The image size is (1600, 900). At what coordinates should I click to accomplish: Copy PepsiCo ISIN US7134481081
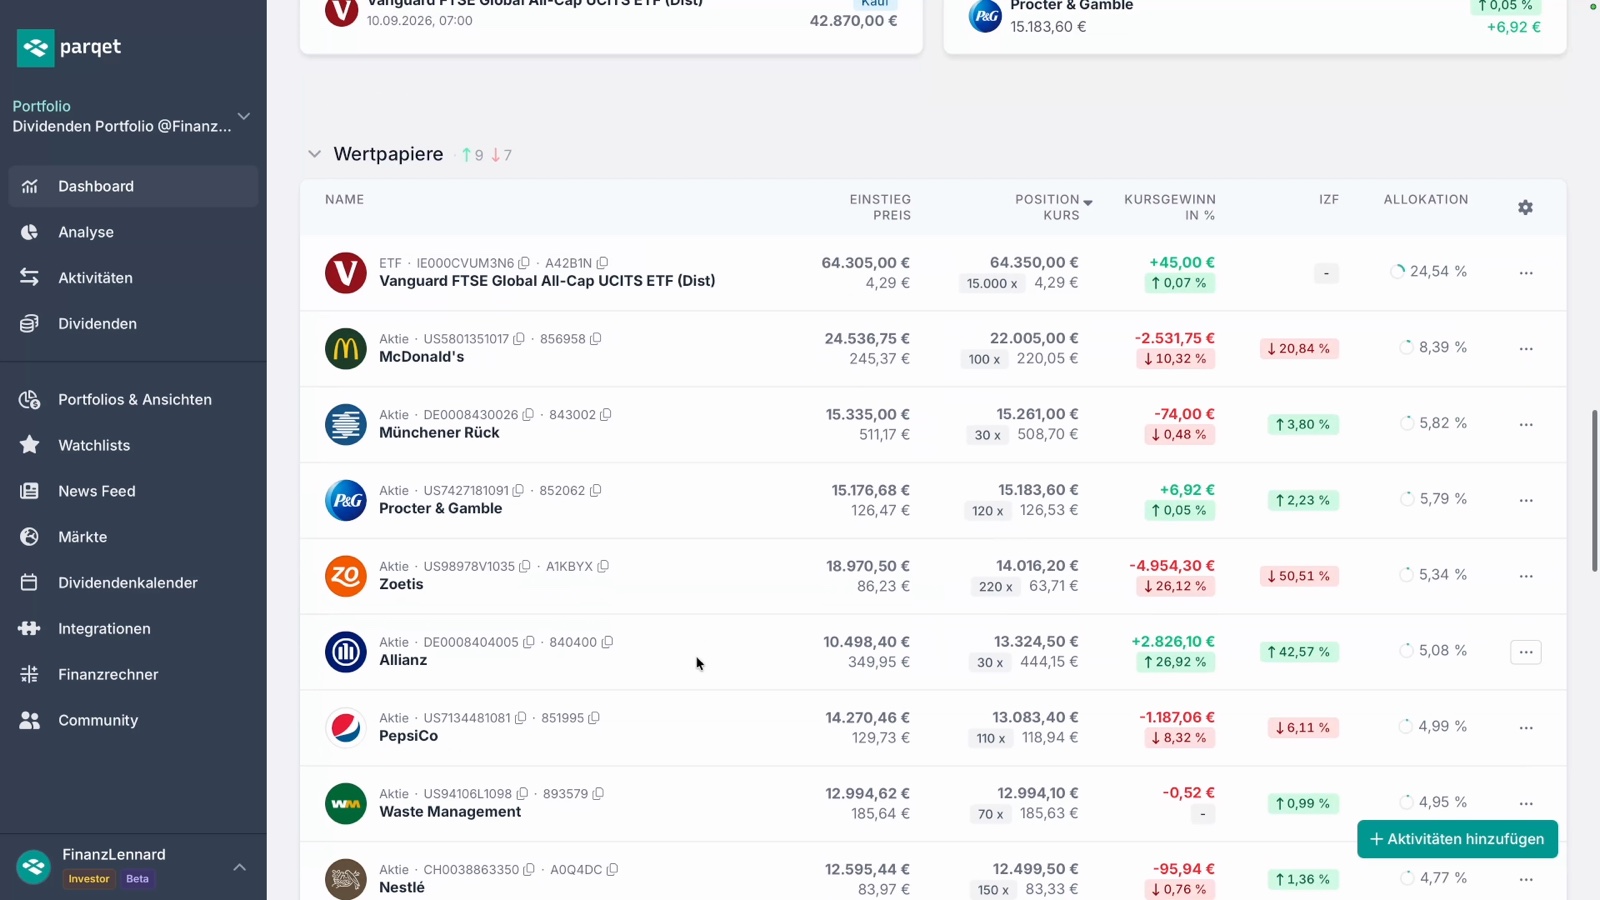pyautogui.click(x=520, y=719)
